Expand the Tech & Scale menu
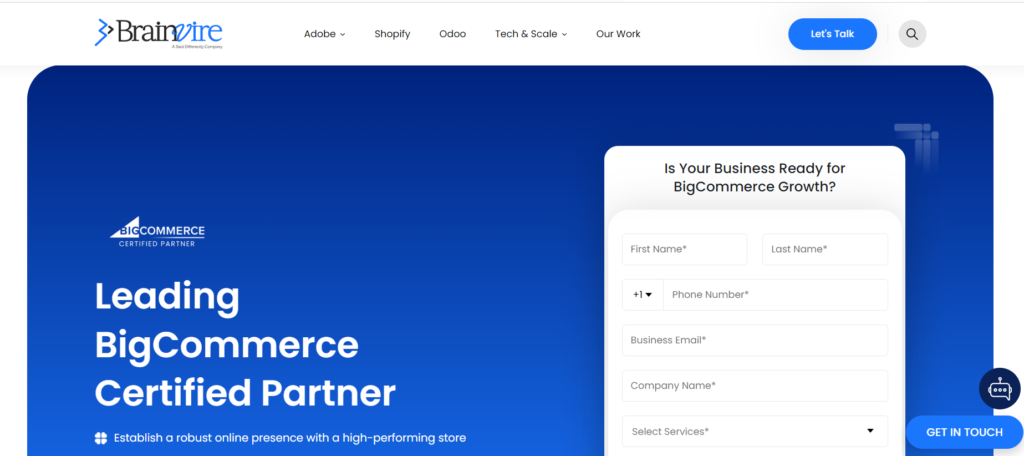This screenshot has height=456, width=1024. point(531,34)
